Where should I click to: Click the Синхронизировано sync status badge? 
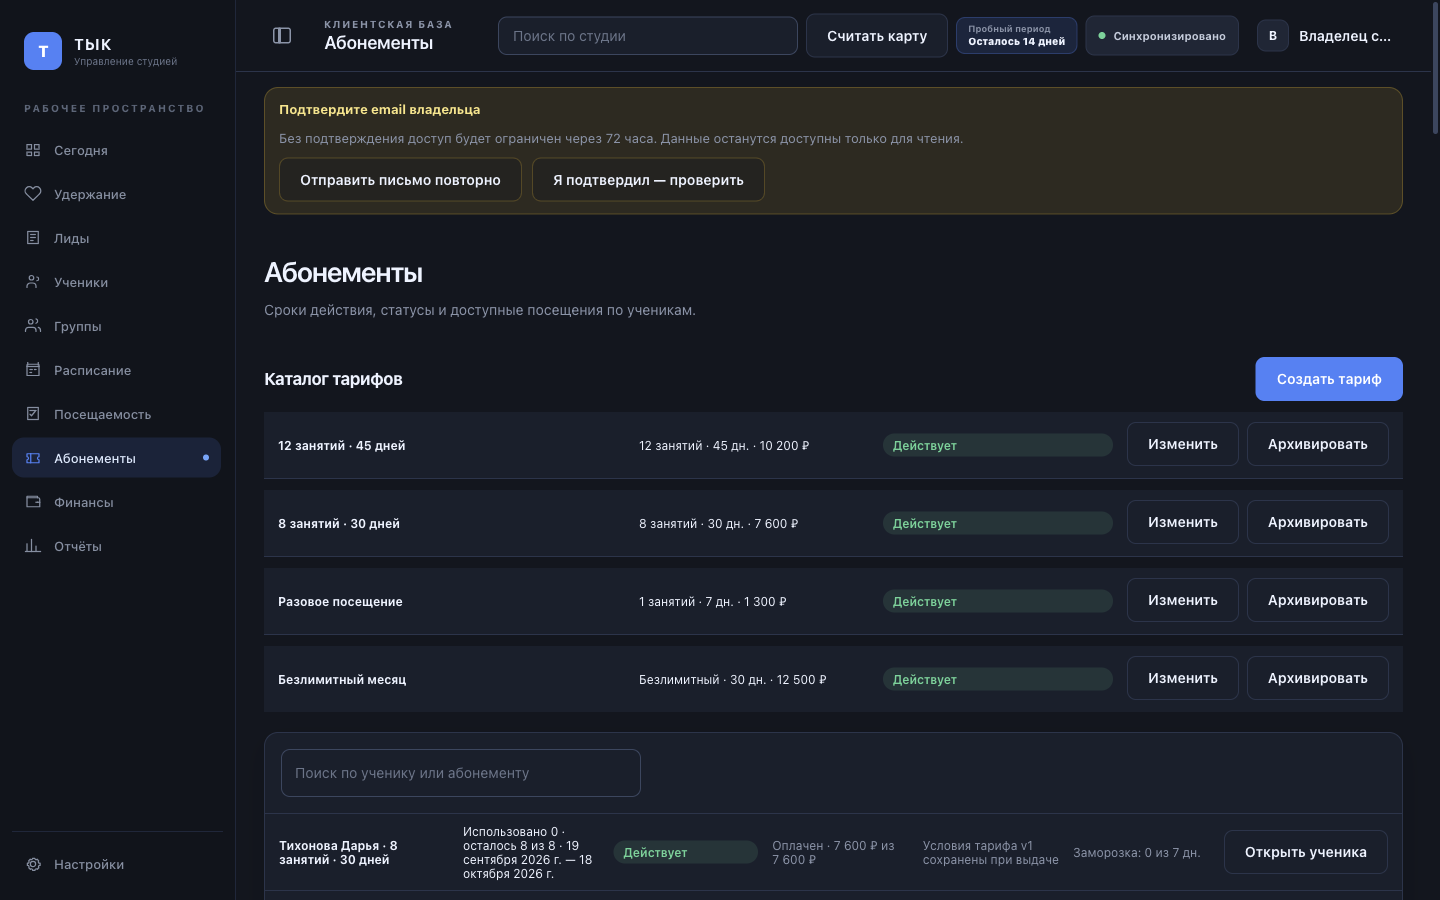click(x=1162, y=36)
